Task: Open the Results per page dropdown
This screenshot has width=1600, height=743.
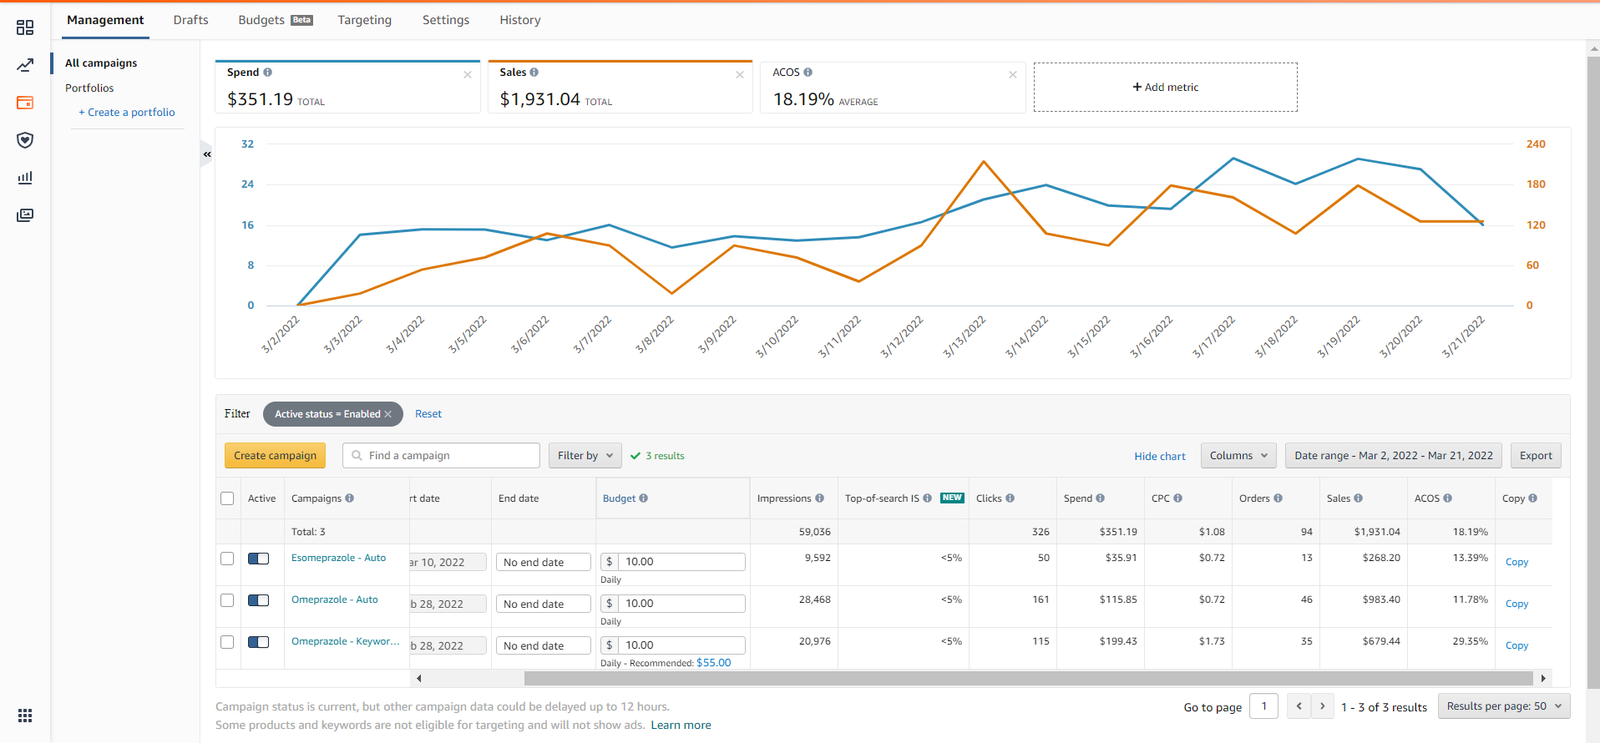Action: [1503, 706]
